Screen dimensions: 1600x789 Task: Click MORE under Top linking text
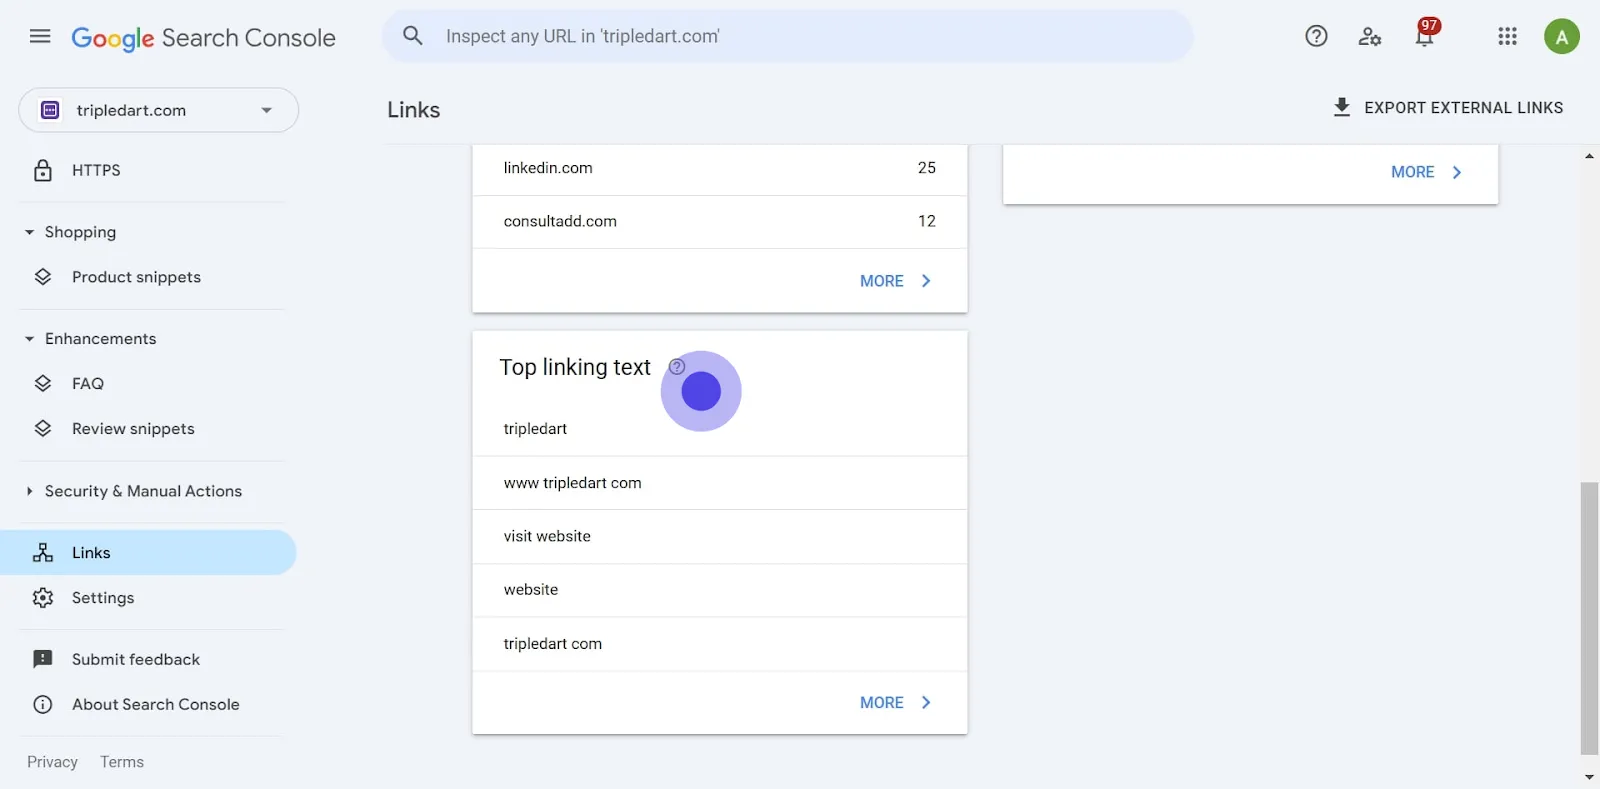[x=895, y=702]
